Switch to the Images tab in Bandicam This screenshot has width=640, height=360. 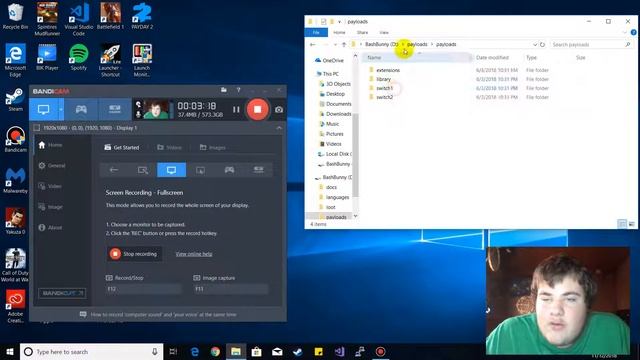(x=213, y=147)
